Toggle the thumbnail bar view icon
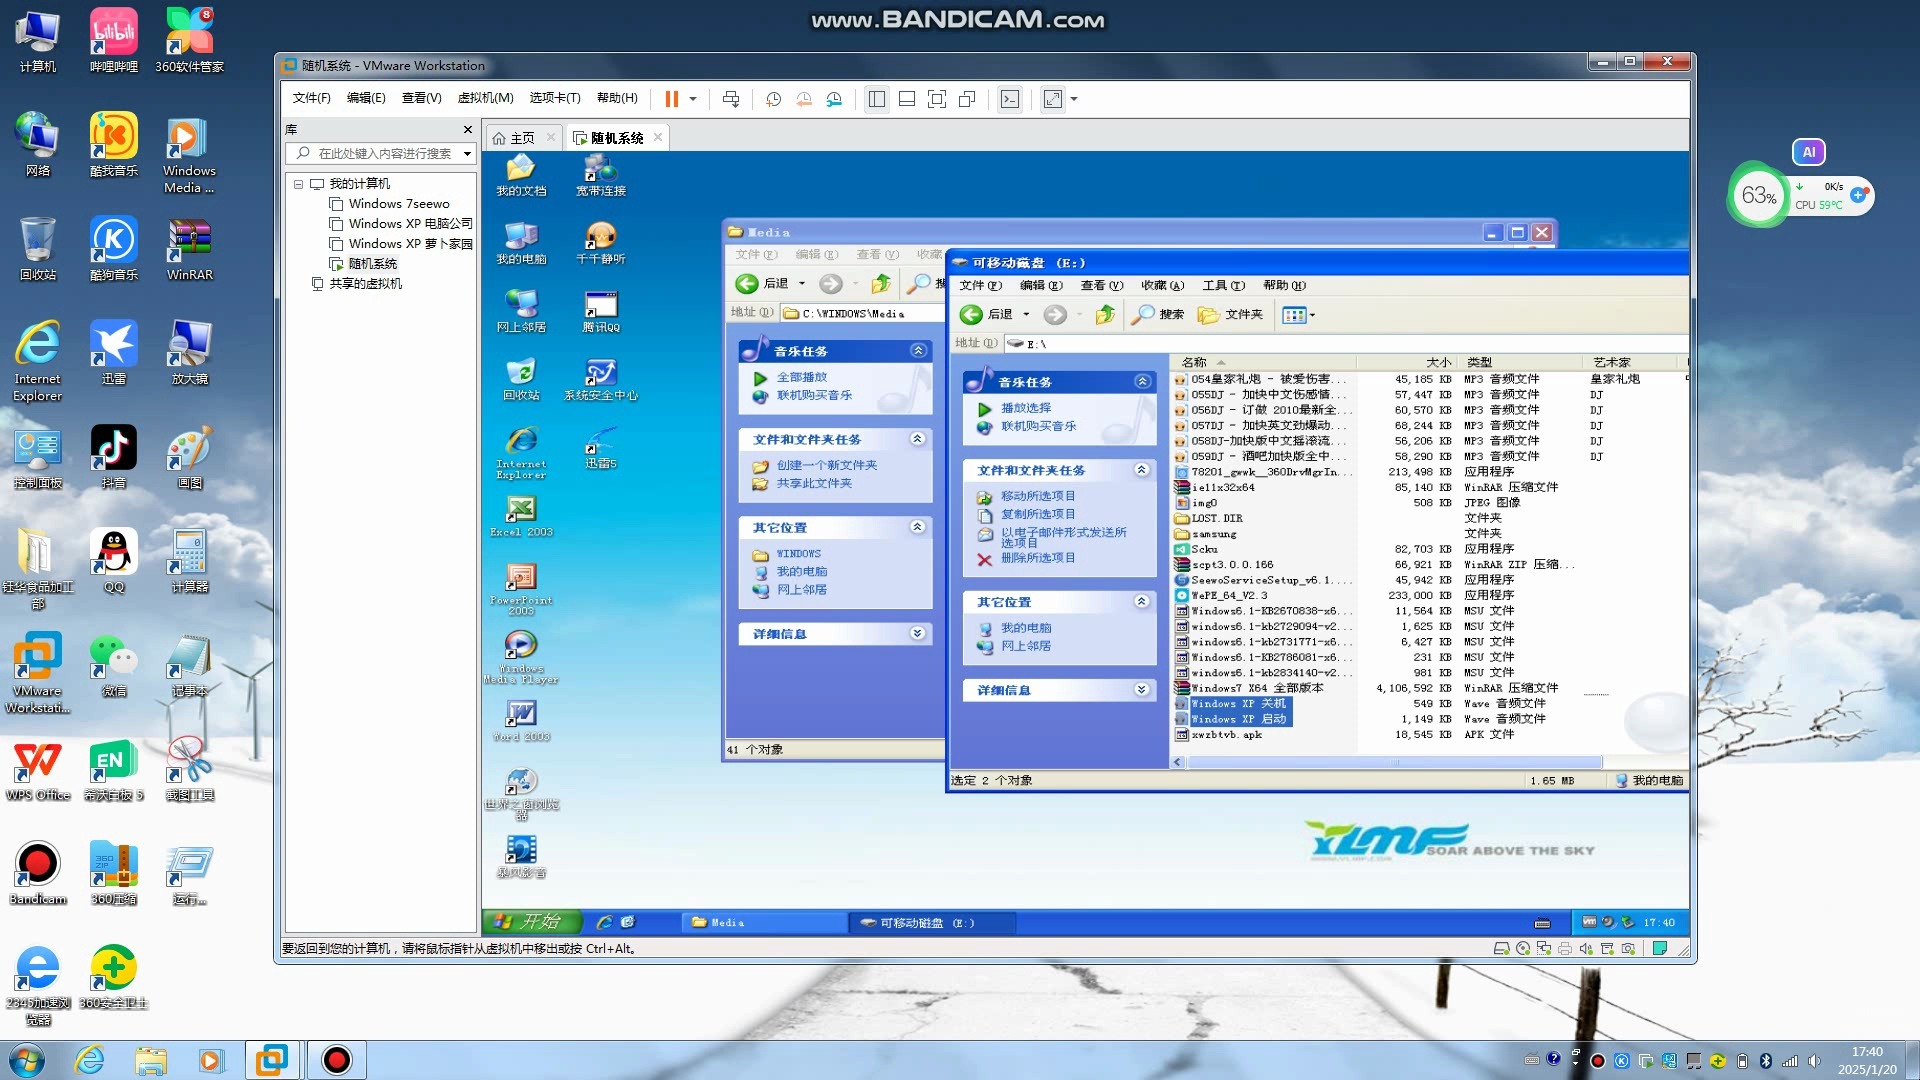The height and width of the screenshot is (1080, 1920). pyautogui.click(x=907, y=99)
